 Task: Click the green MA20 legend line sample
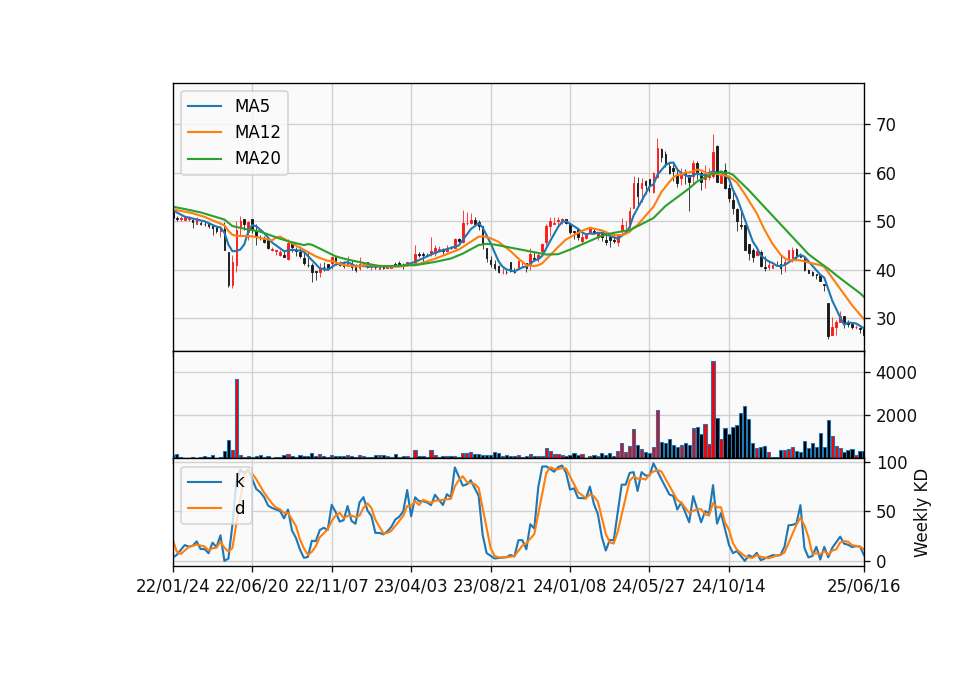click(204, 159)
